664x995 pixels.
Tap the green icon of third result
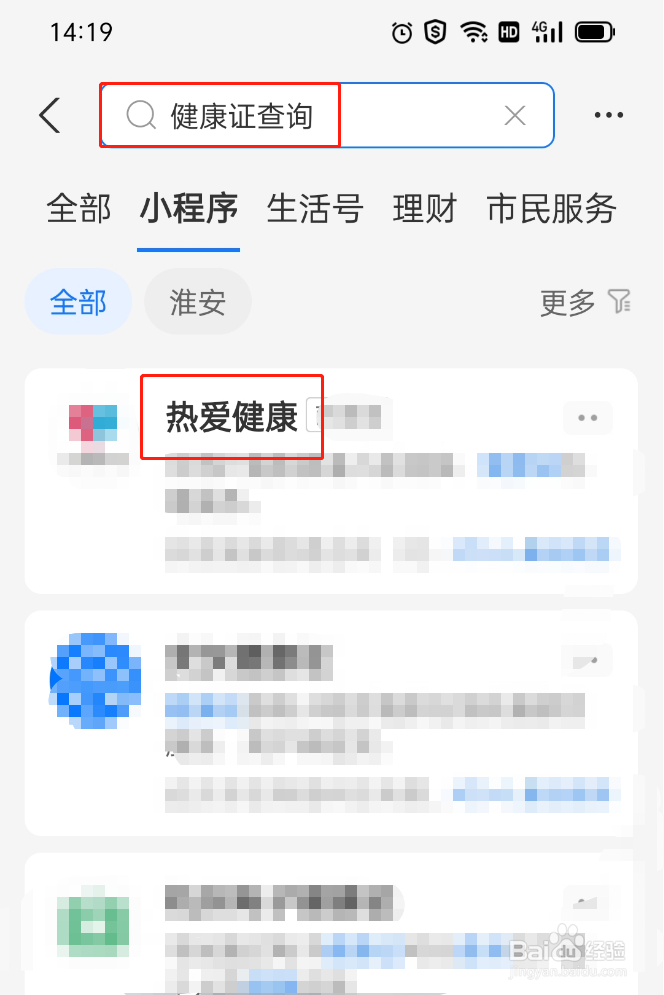point(93,921)
